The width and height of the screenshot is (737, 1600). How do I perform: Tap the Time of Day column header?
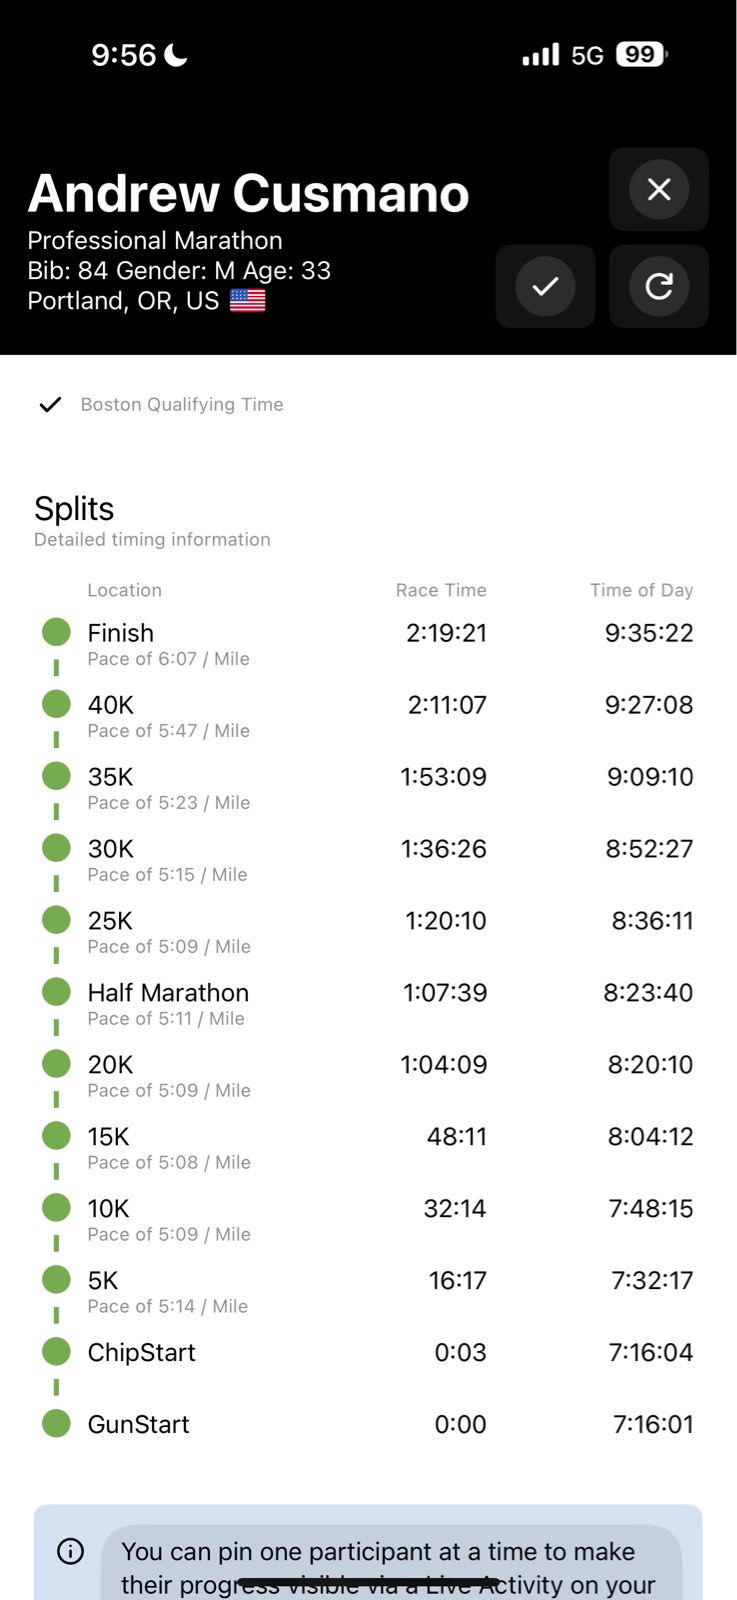pyautogui.click(x=641, y=590)
